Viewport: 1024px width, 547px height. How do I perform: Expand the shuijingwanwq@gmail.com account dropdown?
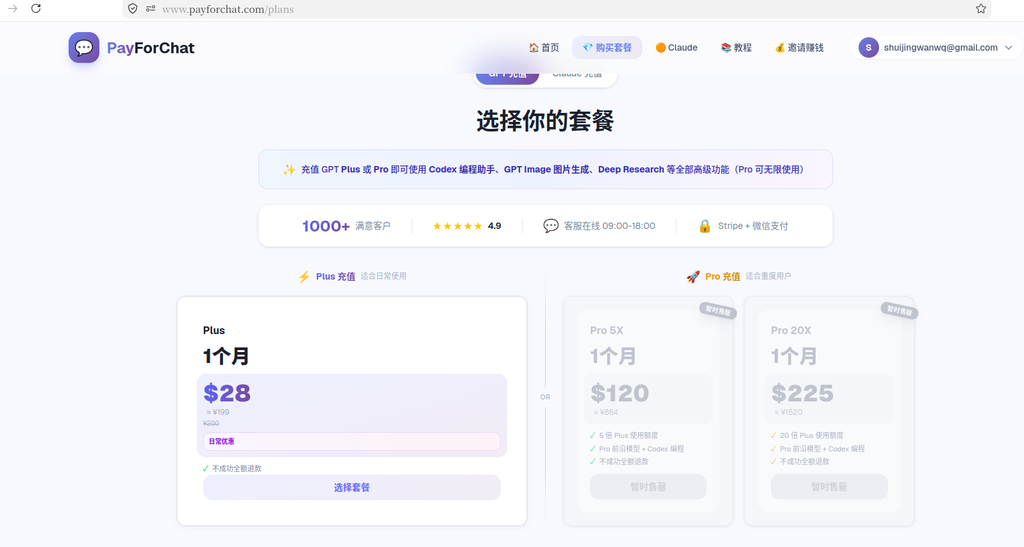click(936, 48)
